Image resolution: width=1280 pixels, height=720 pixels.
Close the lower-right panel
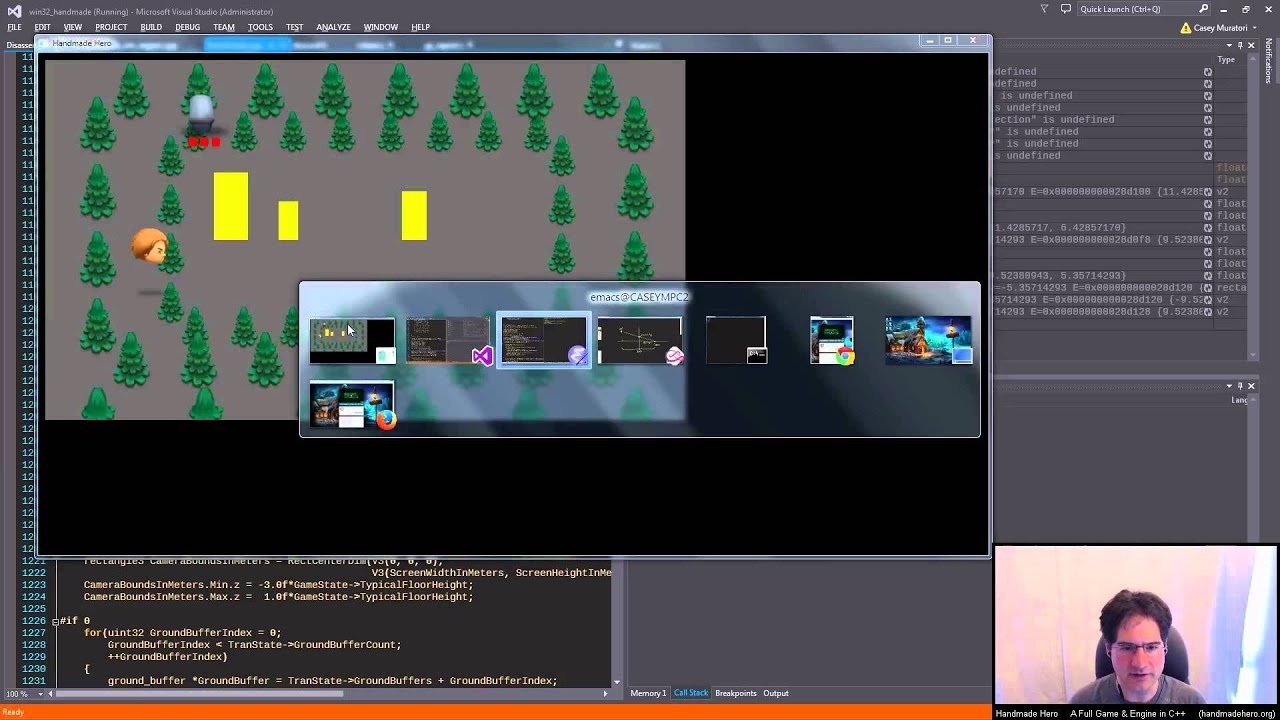[x=1251, y=386]
